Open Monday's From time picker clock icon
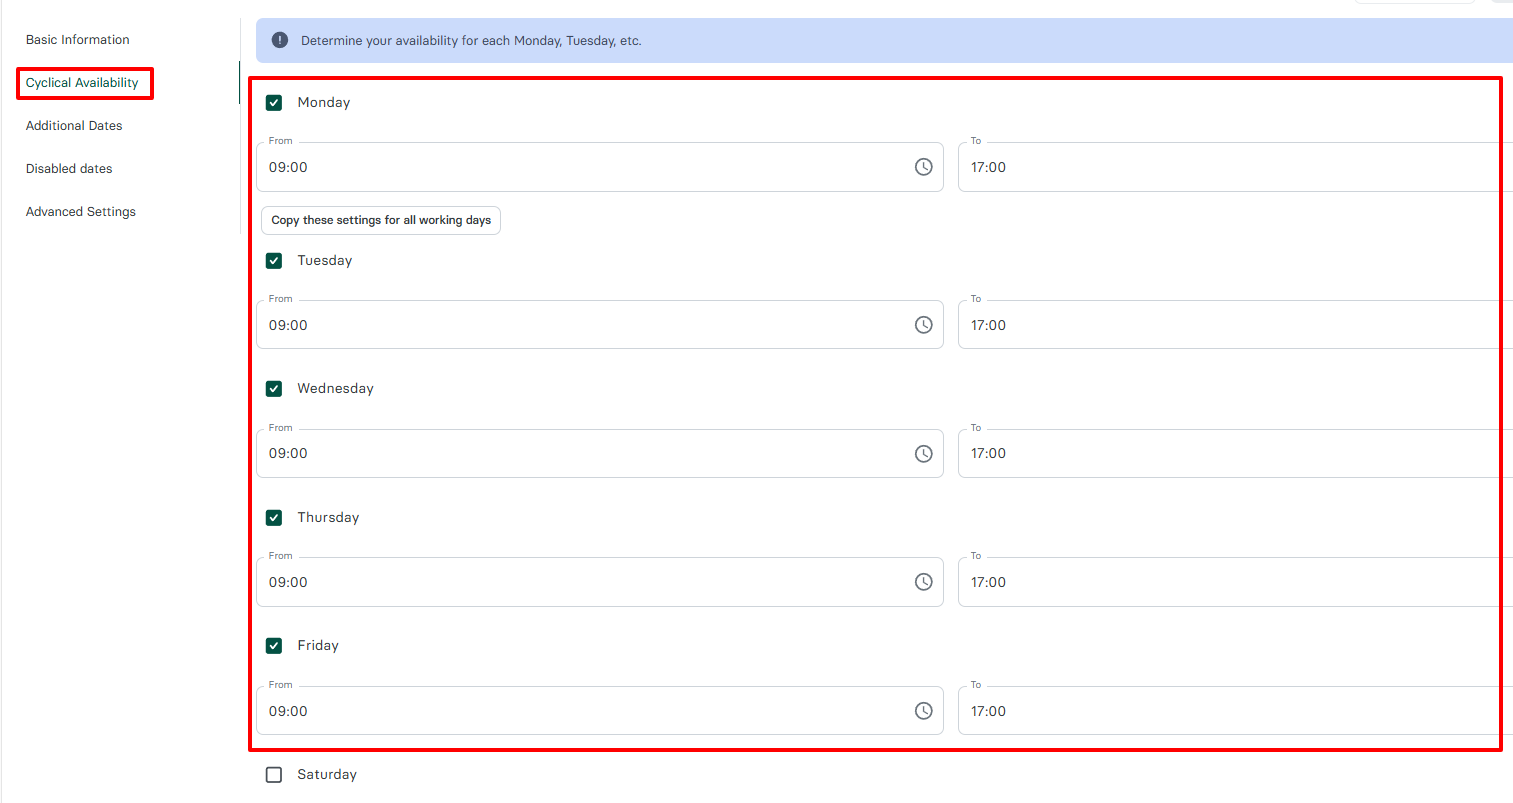Viewport: 1513px width, 803px height. [923, 166]
